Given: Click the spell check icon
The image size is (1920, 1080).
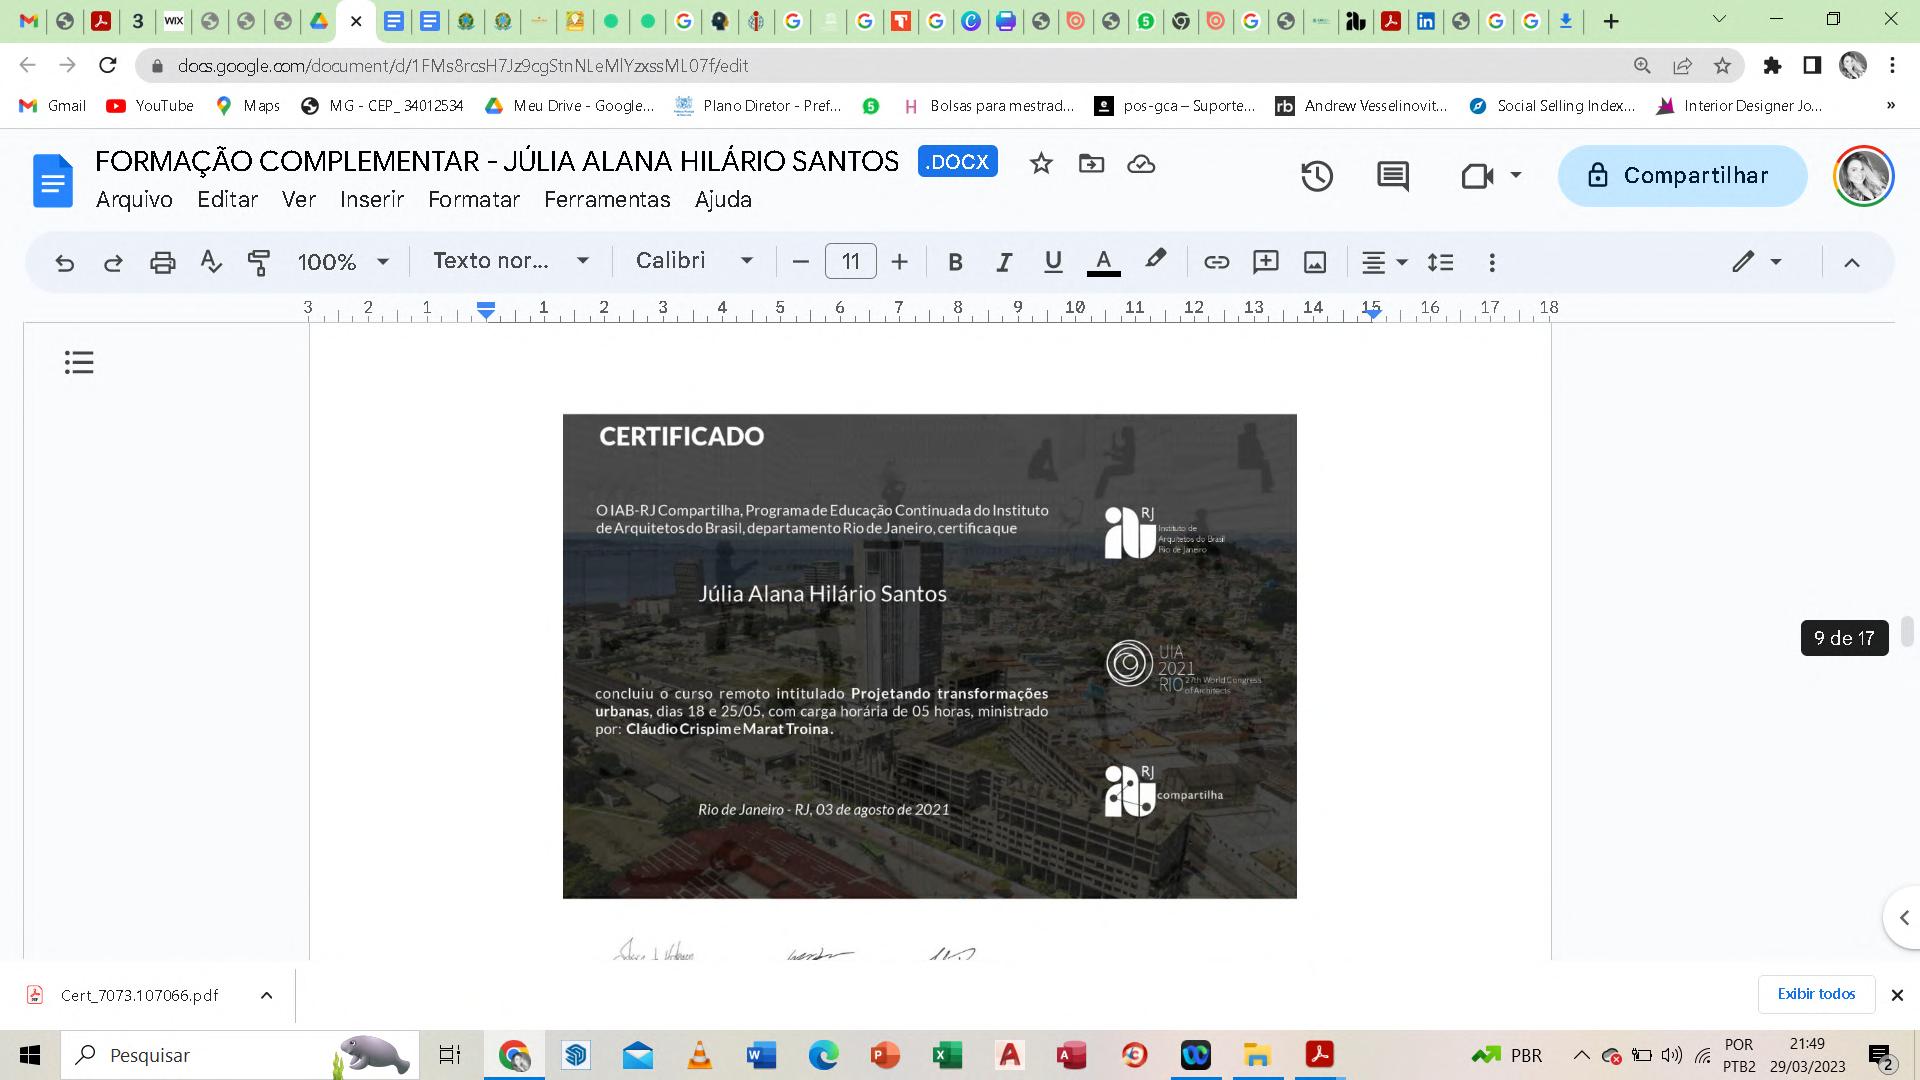Looking at the screenshot, I should (210, 262).
